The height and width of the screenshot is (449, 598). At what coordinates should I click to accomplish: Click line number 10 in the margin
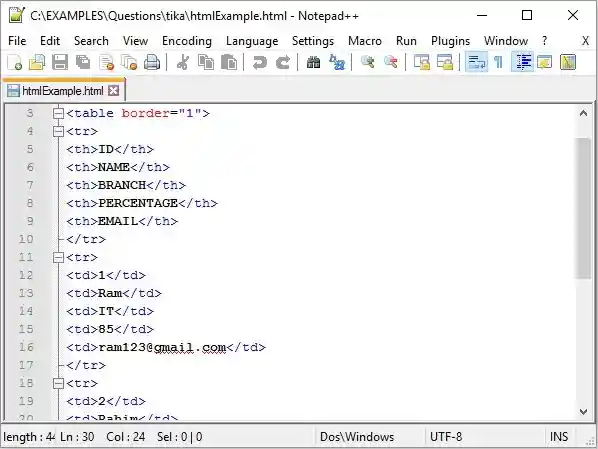point(26,239)
